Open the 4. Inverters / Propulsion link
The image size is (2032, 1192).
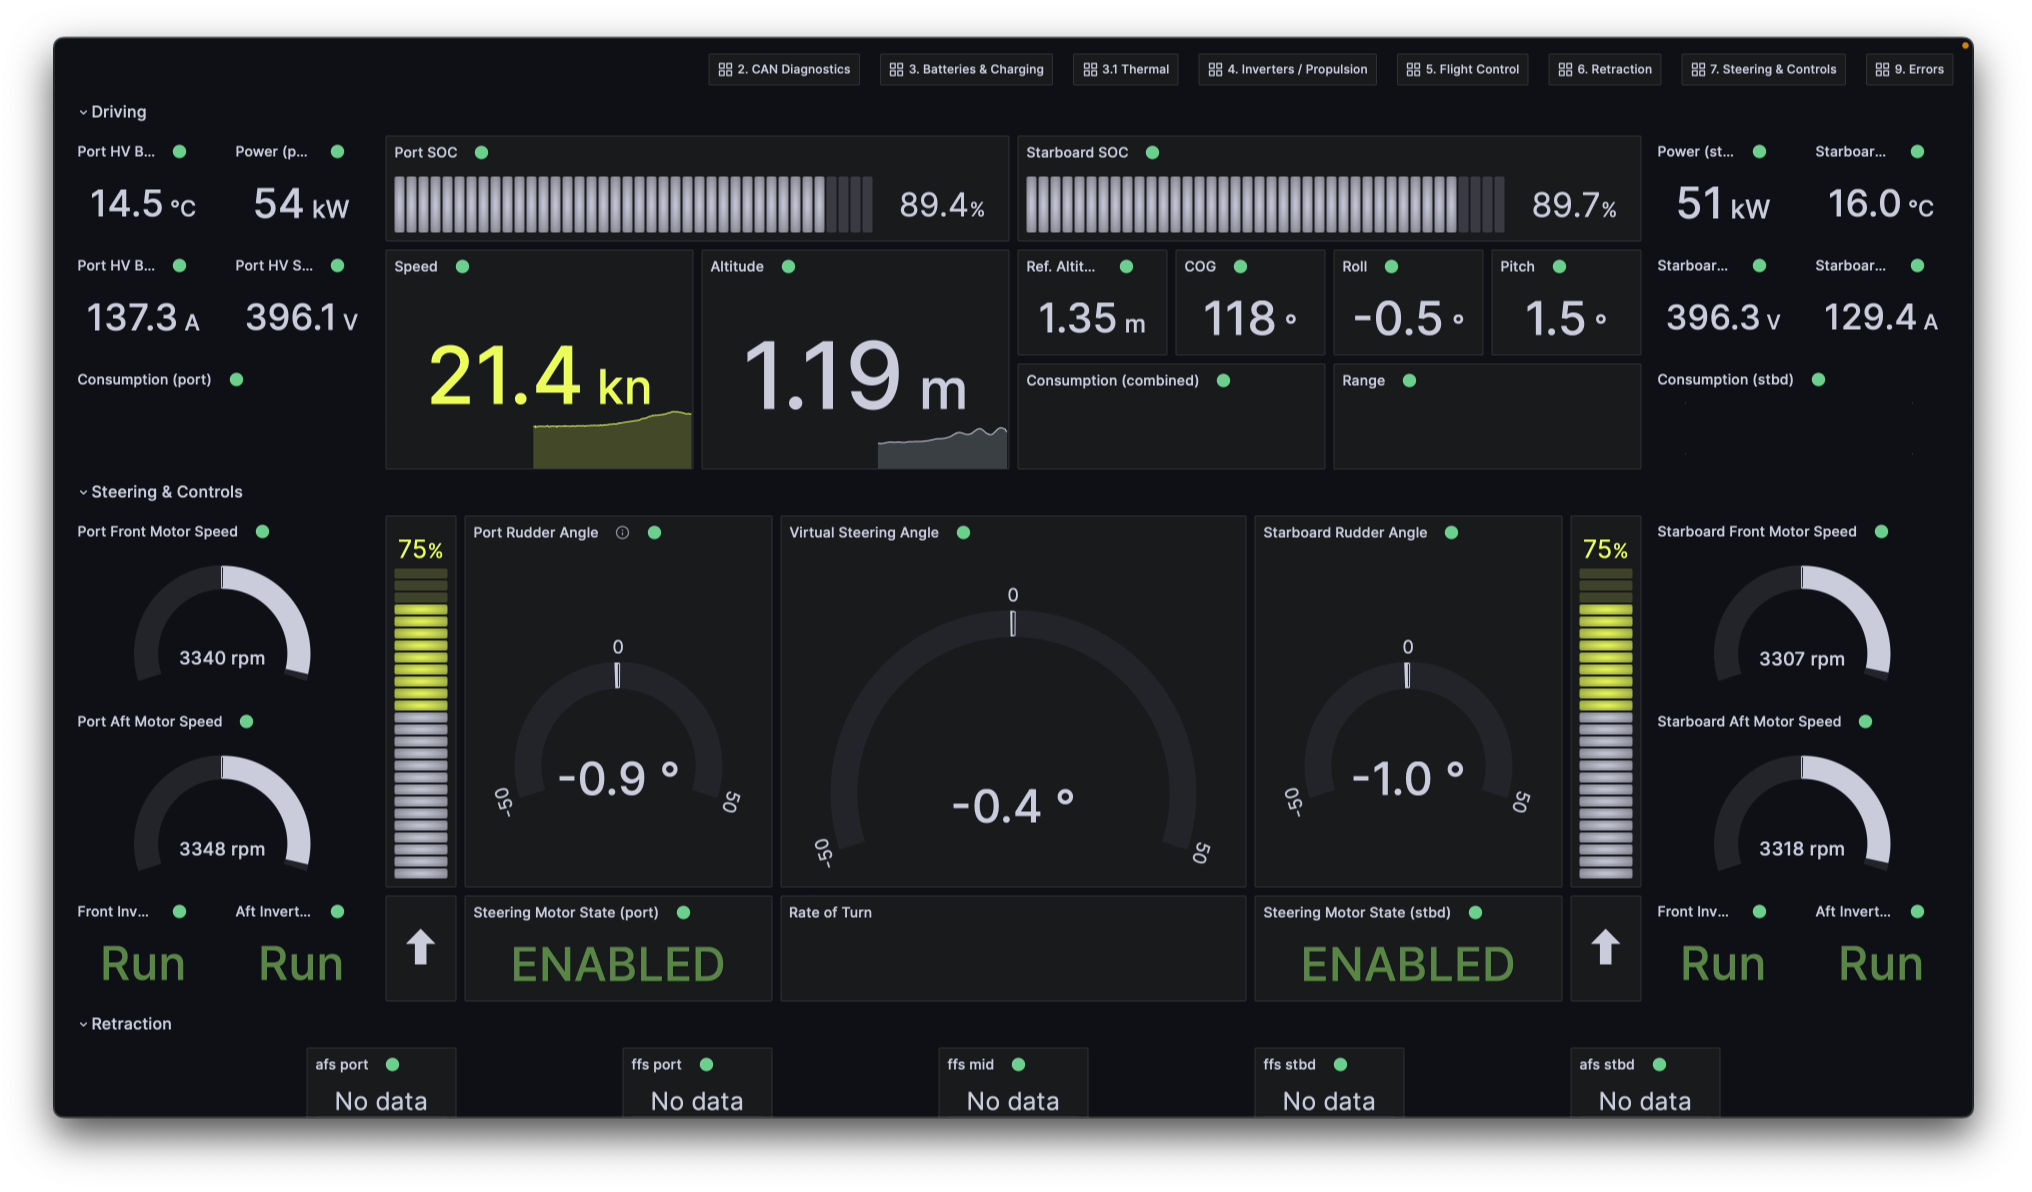coord(1287,69)
